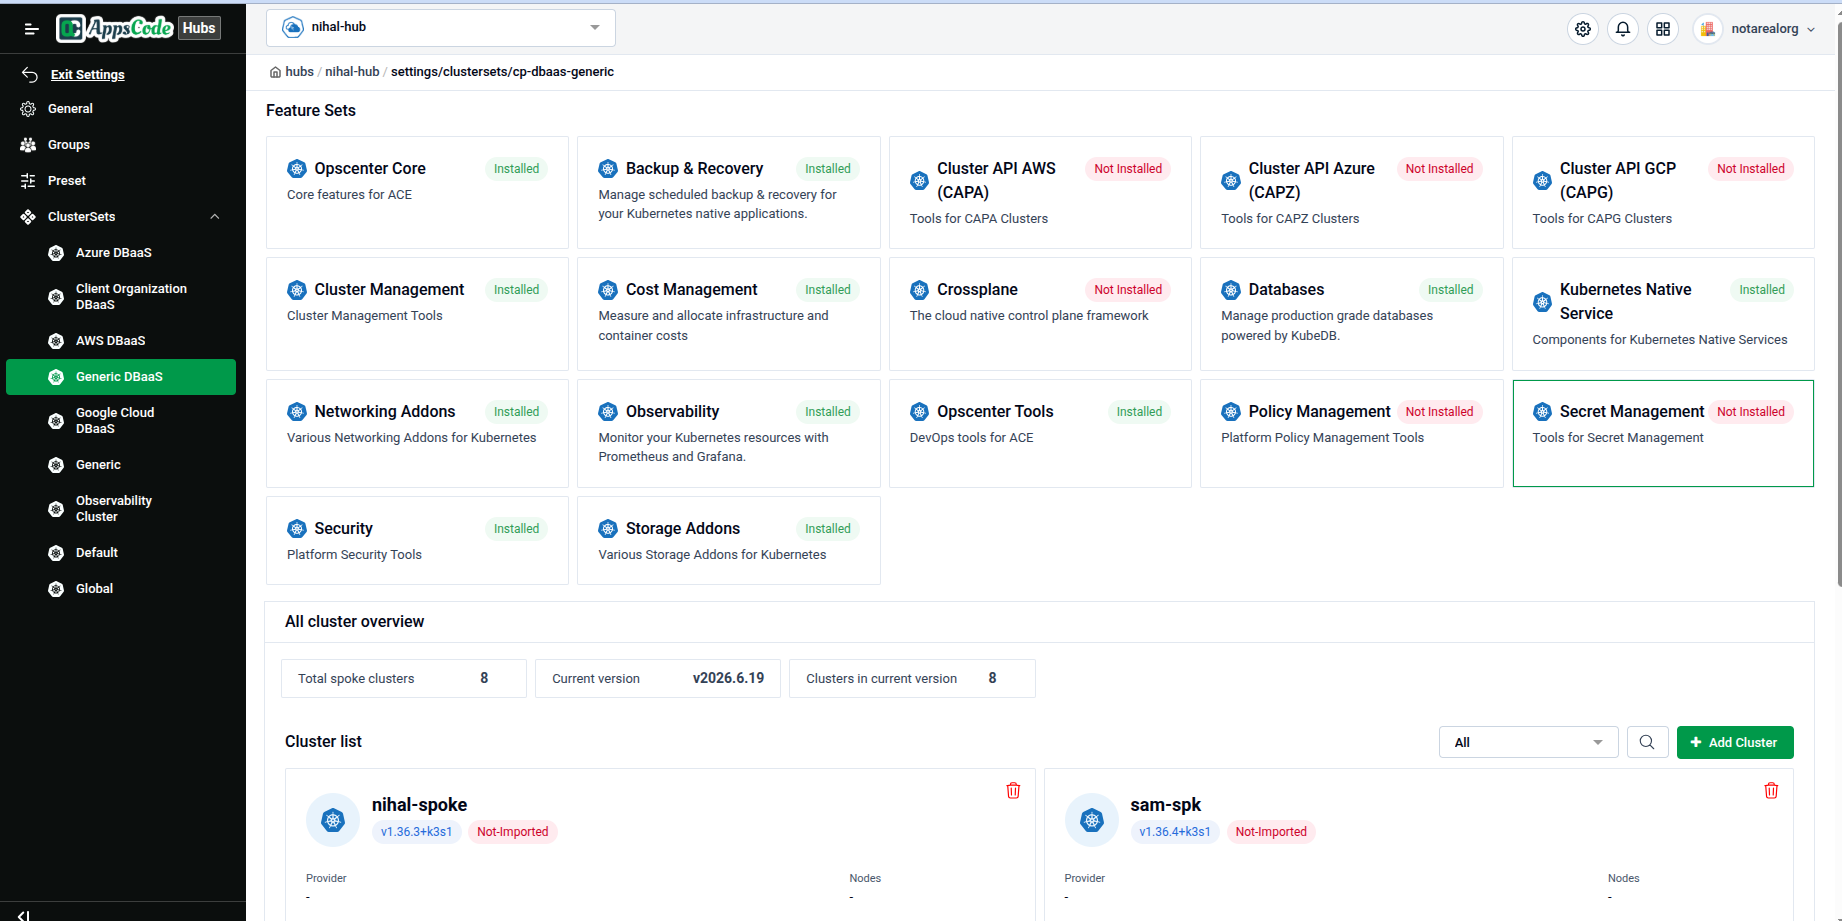Screen dimensions: 1842x921
Task: Click the Azure DBaaS kubernetes icon
Action: click(x=56, y=253)
